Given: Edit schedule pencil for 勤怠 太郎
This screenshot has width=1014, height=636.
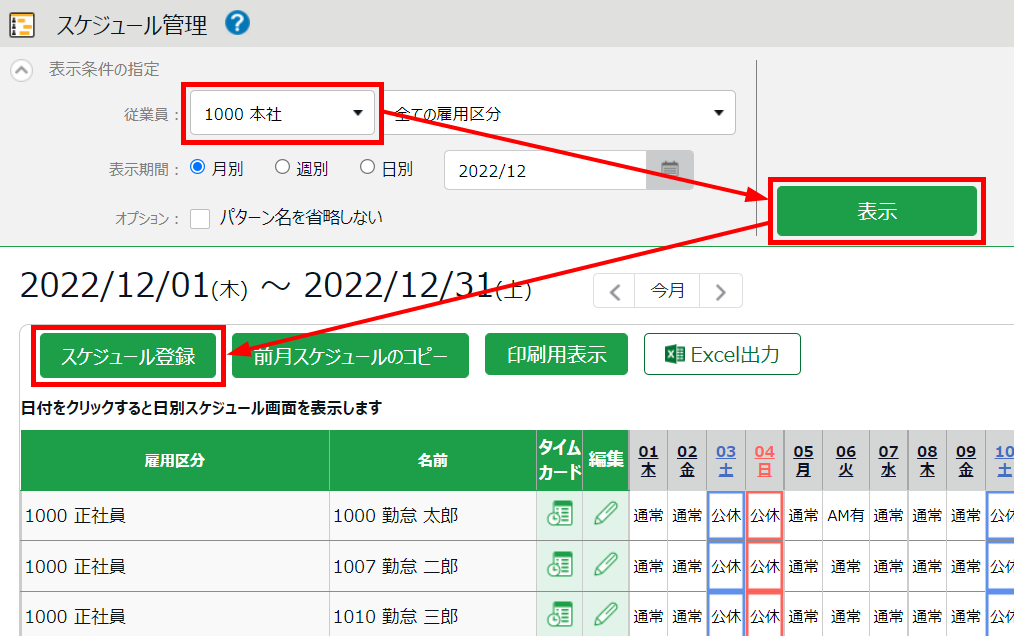Looking at the screenshot, I should [605, 515].
